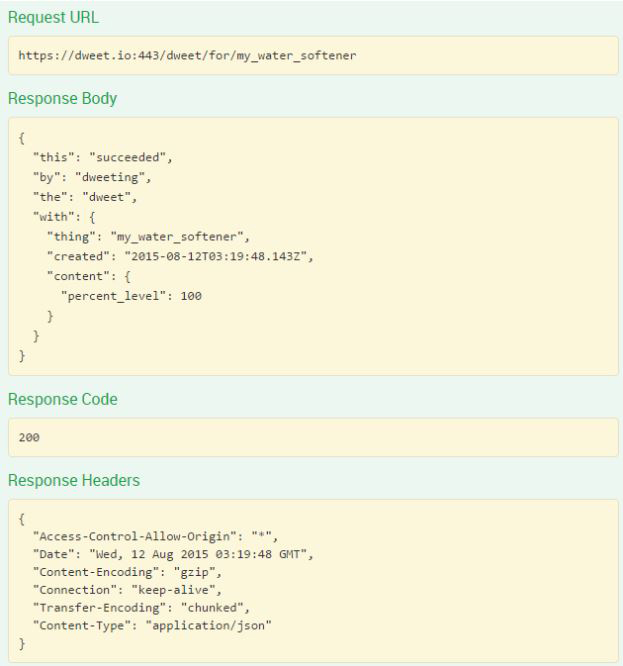
Task: Click the 200 response code value
Action: point(30,438)
